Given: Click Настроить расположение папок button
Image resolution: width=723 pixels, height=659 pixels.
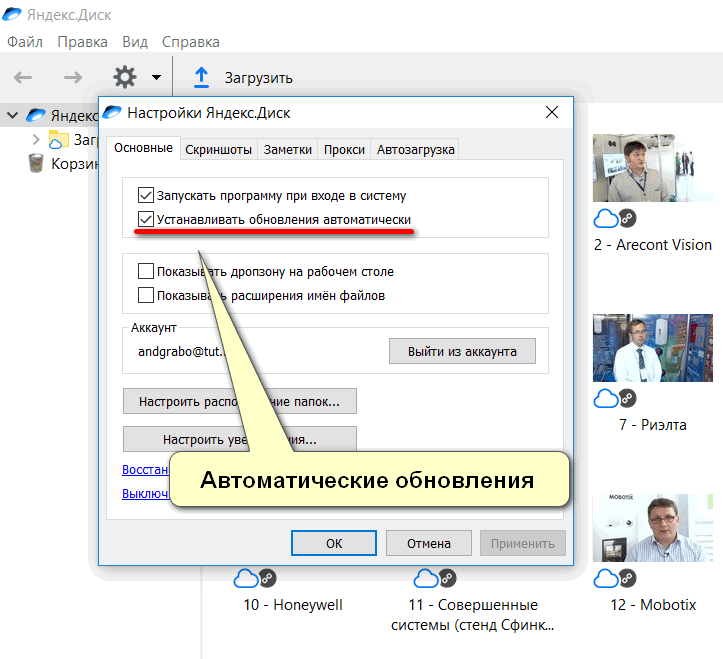Looking at the screenshot, I should [239, 401].
